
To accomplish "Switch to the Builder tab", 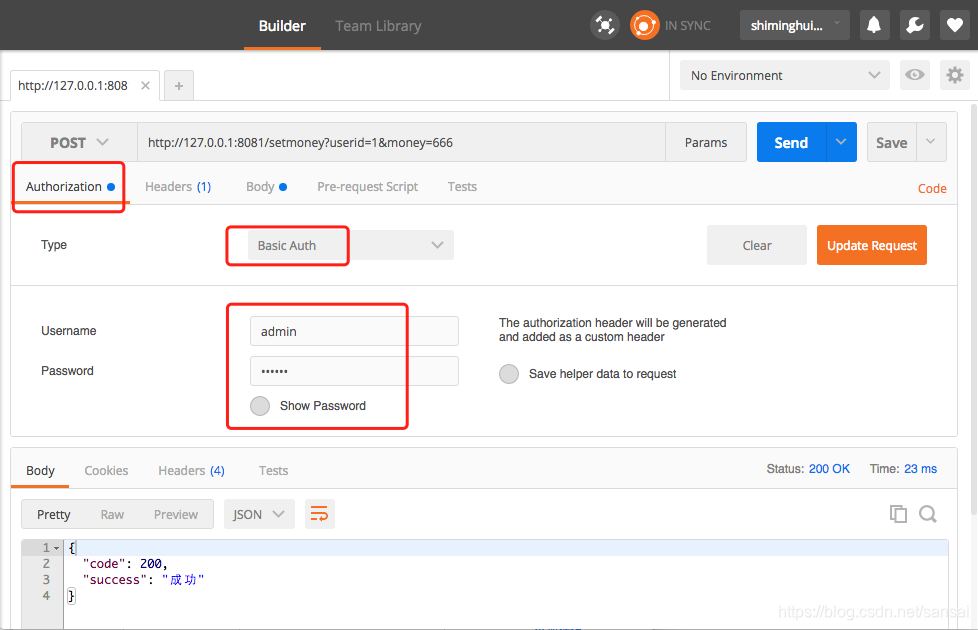I will [x=282, y=26].
